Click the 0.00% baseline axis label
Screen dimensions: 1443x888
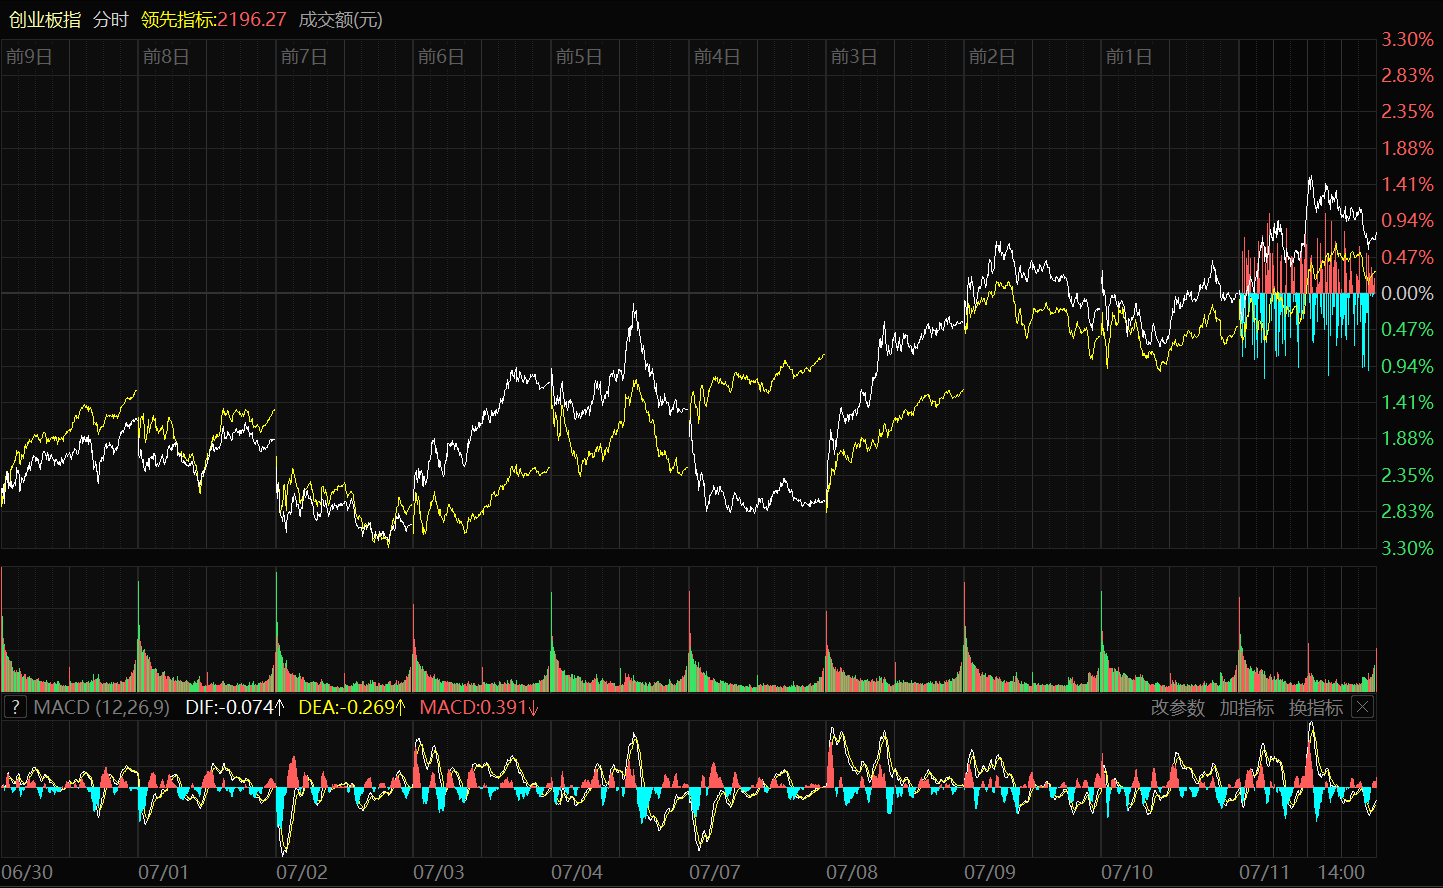point(1407,294)
